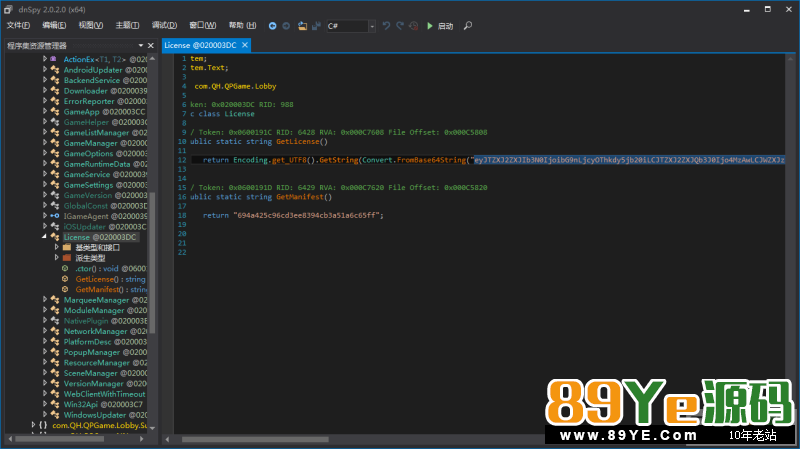Click the tree panel vertical scrollbar
Image resolution: width=800 pixels, height=449 pixels.
pyautogui.click(x=152, y=263)
